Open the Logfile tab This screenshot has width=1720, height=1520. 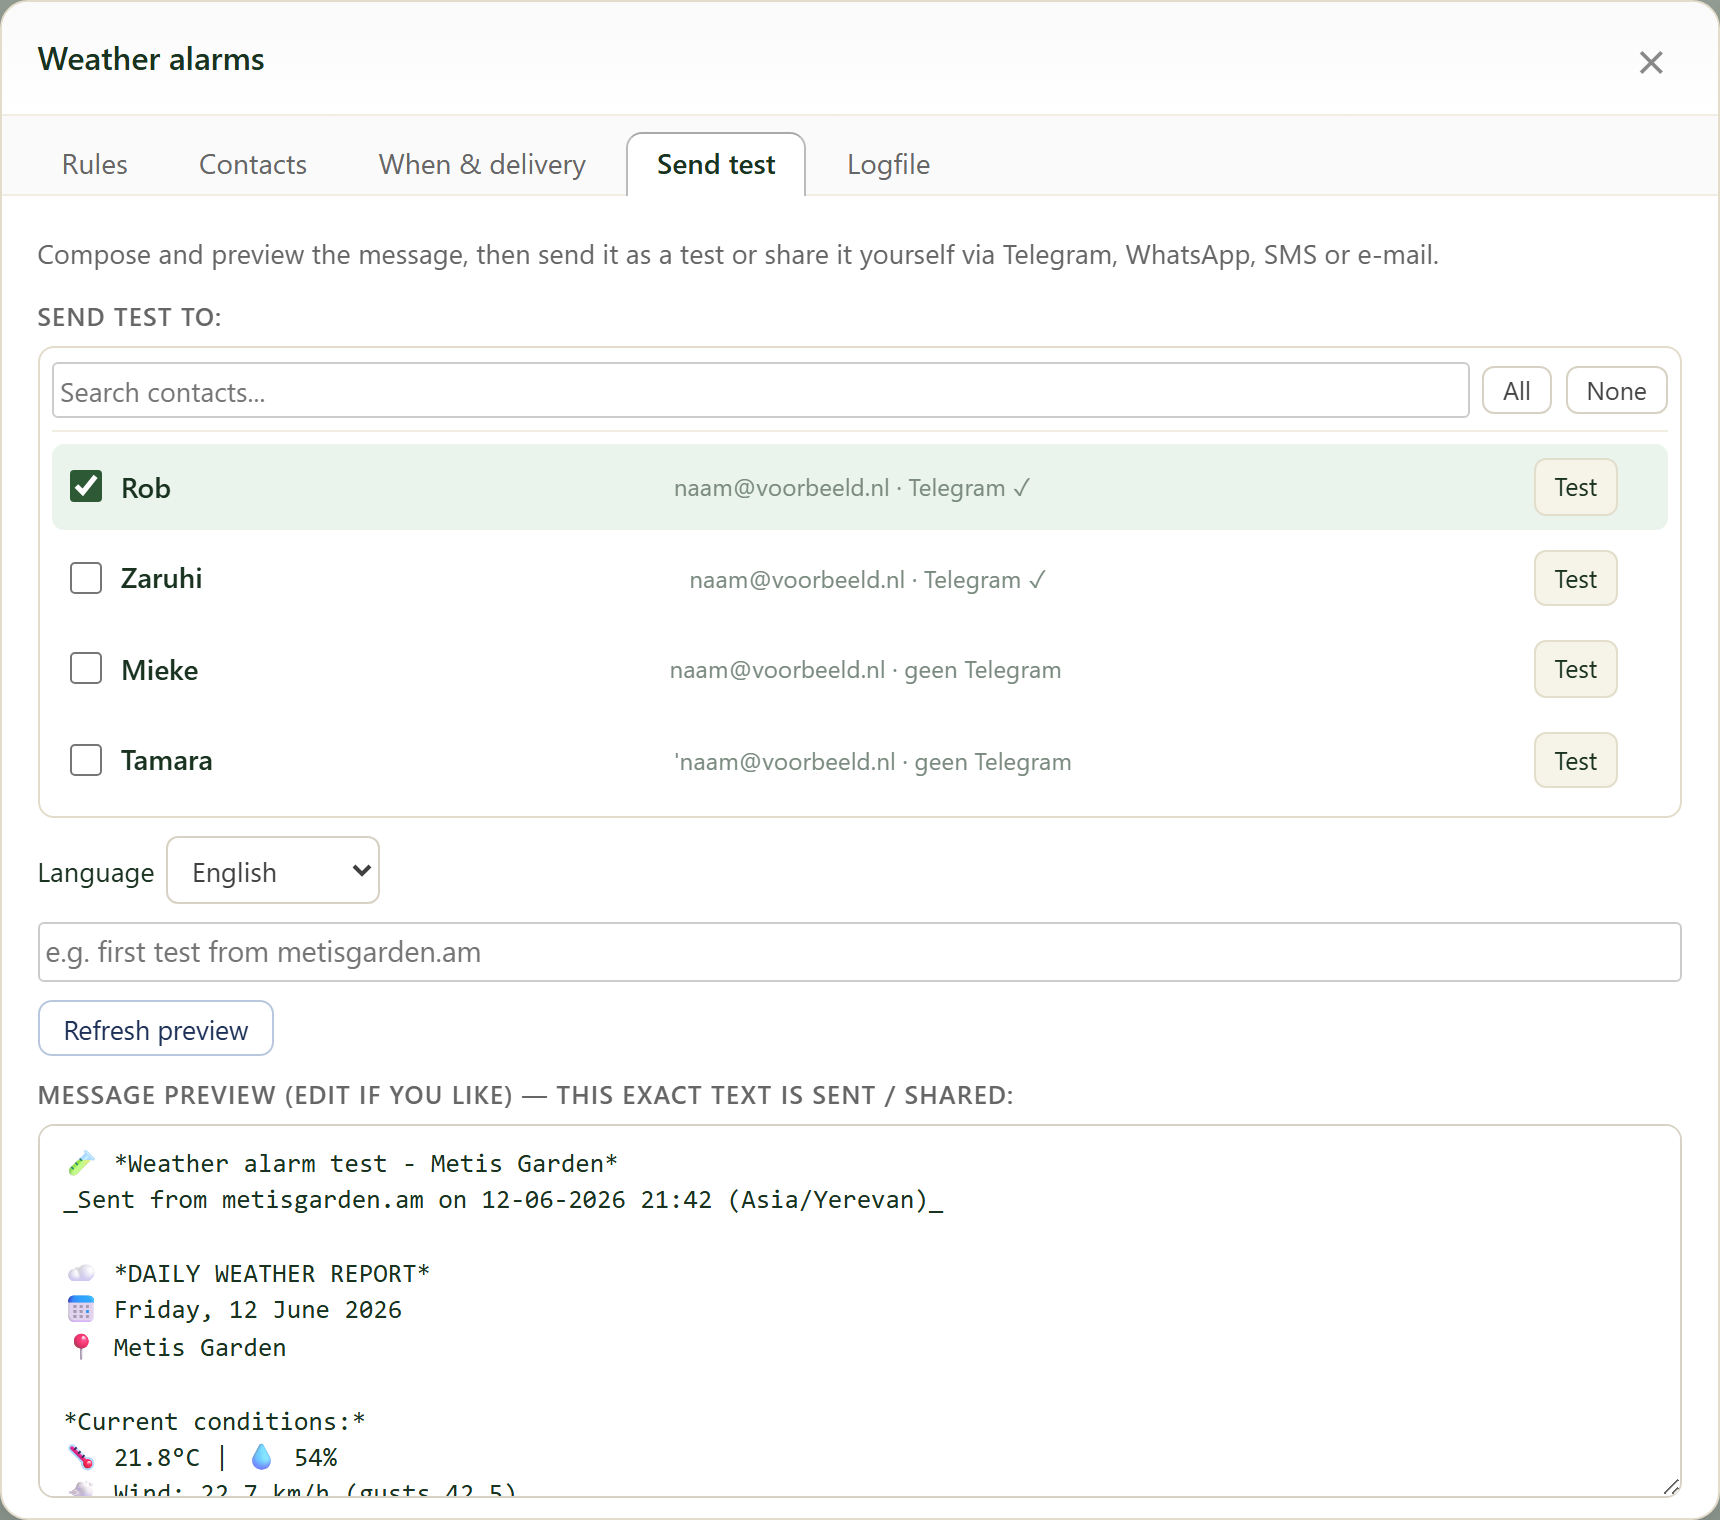coord(888,165)
